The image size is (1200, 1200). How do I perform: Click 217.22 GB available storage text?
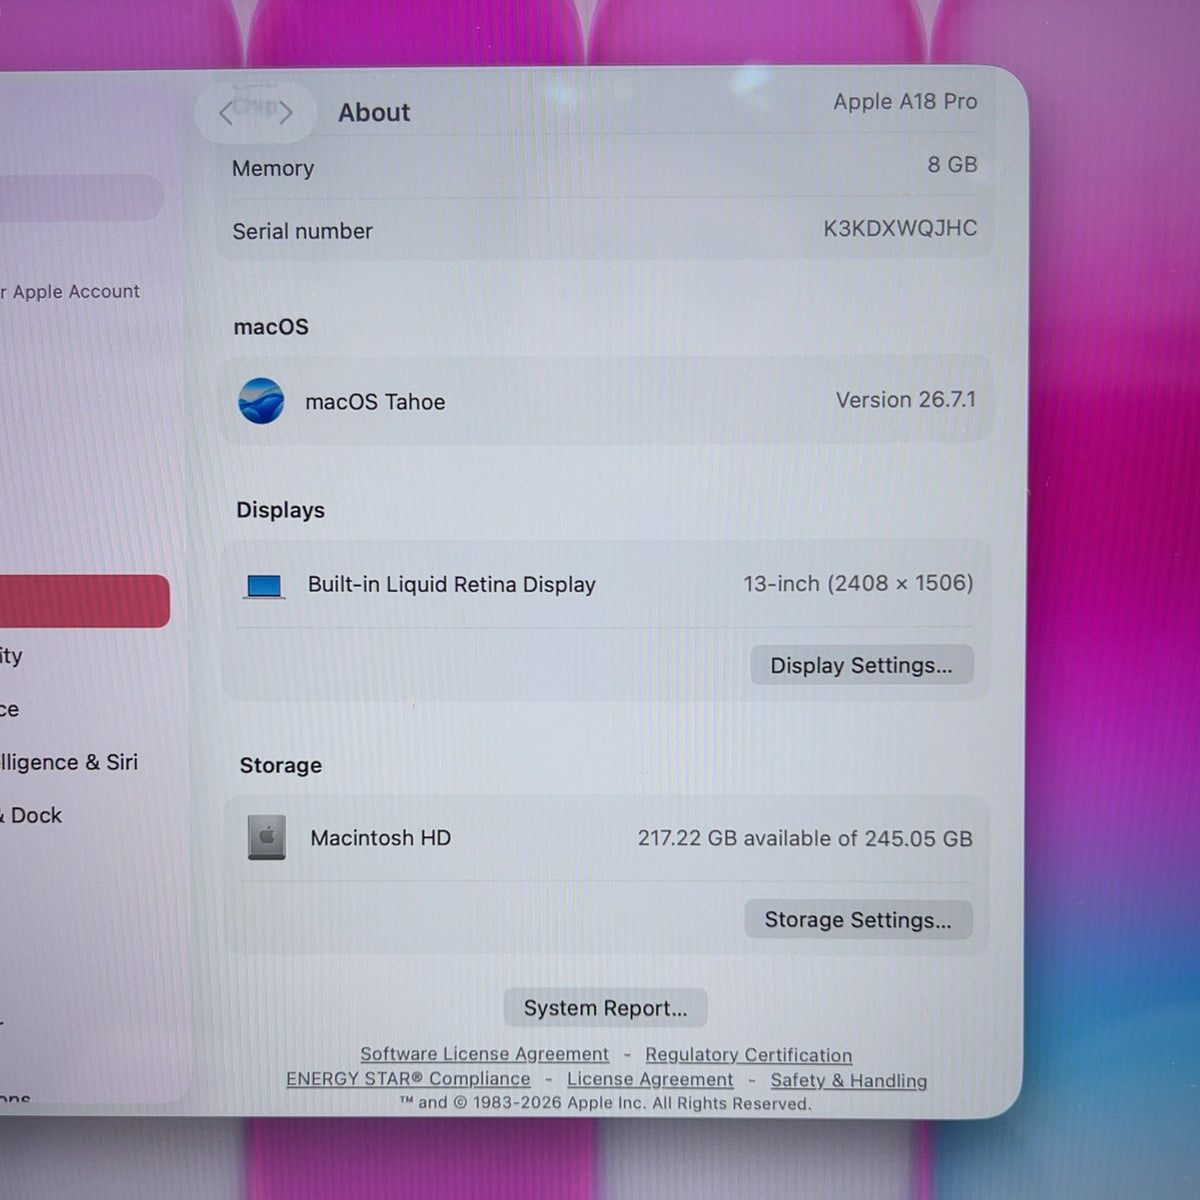805,839
